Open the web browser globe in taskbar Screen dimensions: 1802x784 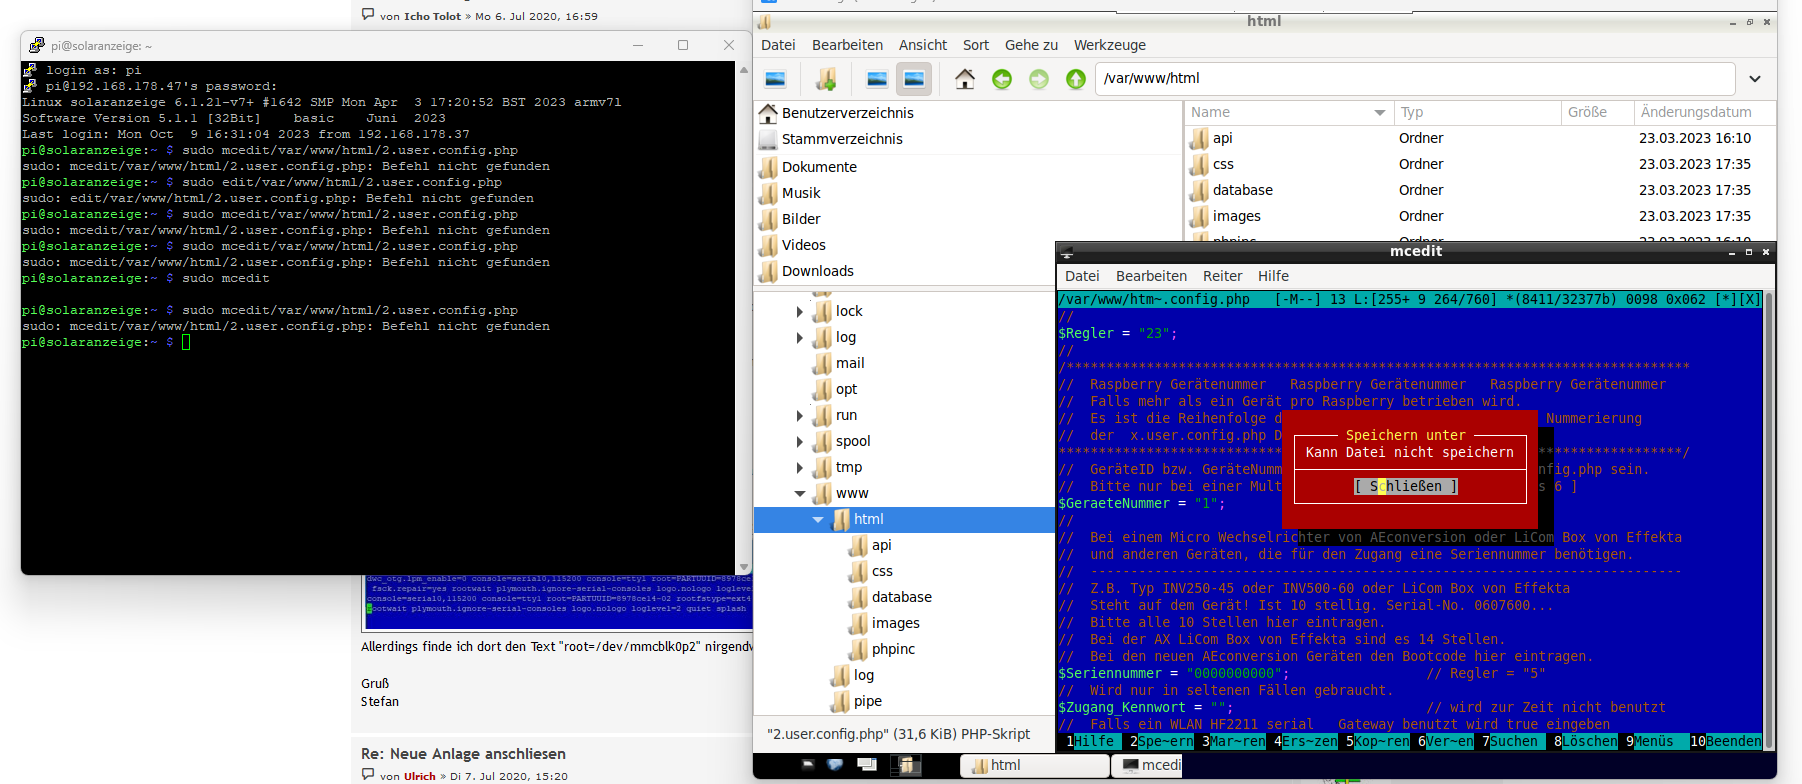[x=835, y=765]
